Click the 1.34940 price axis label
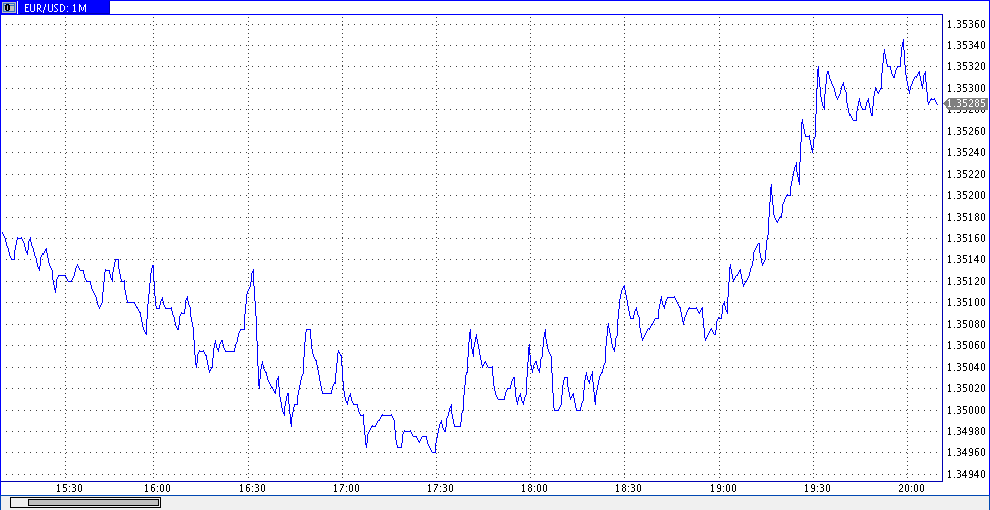Screen dimensions: 990x510 (x=967, y=474)
